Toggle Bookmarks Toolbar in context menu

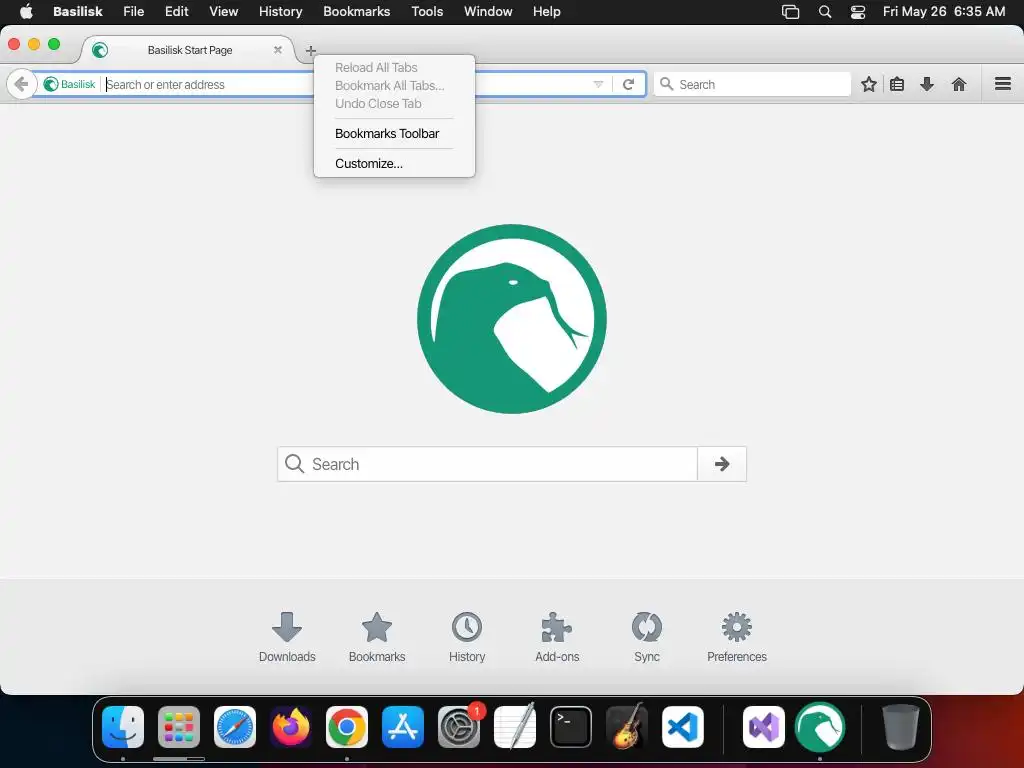387,133
